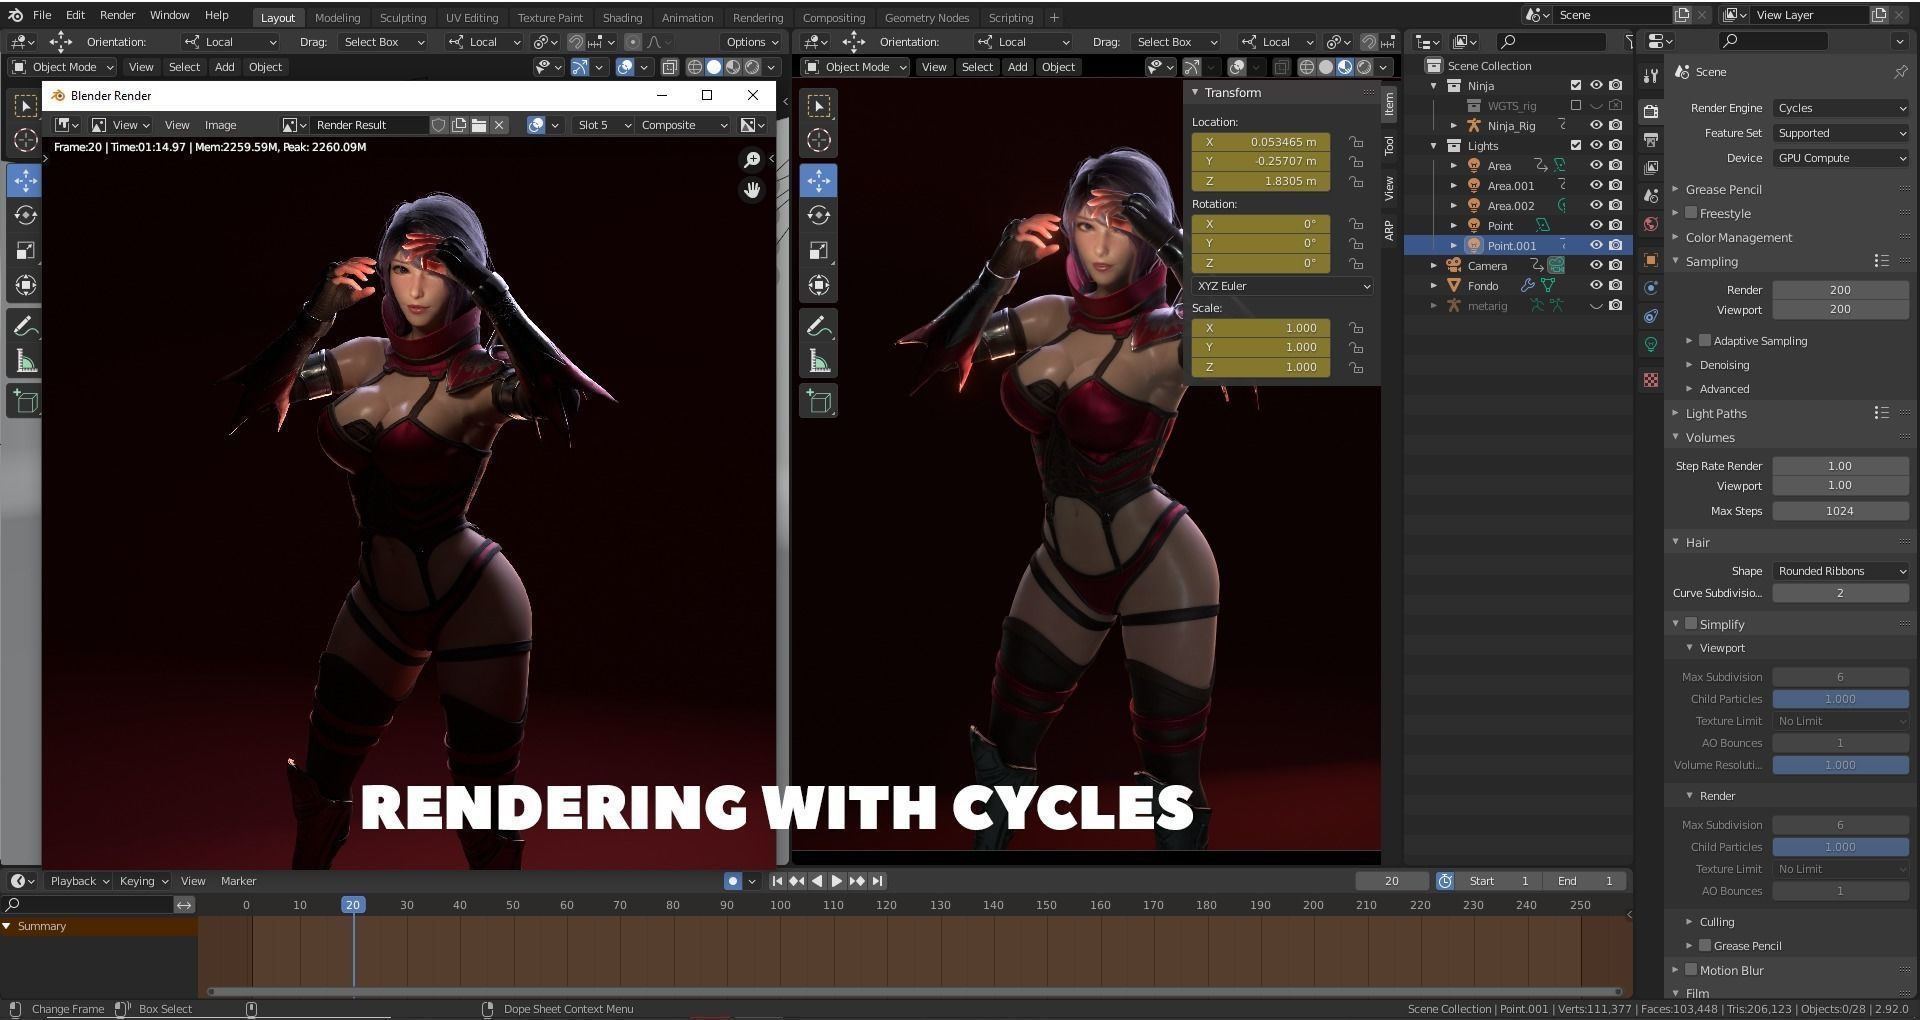Image resolution: width=1920 pixels, height=1020 pixels.
Task: Enable the Motion Blur checkbox
Action: (x=1691, y=969)
